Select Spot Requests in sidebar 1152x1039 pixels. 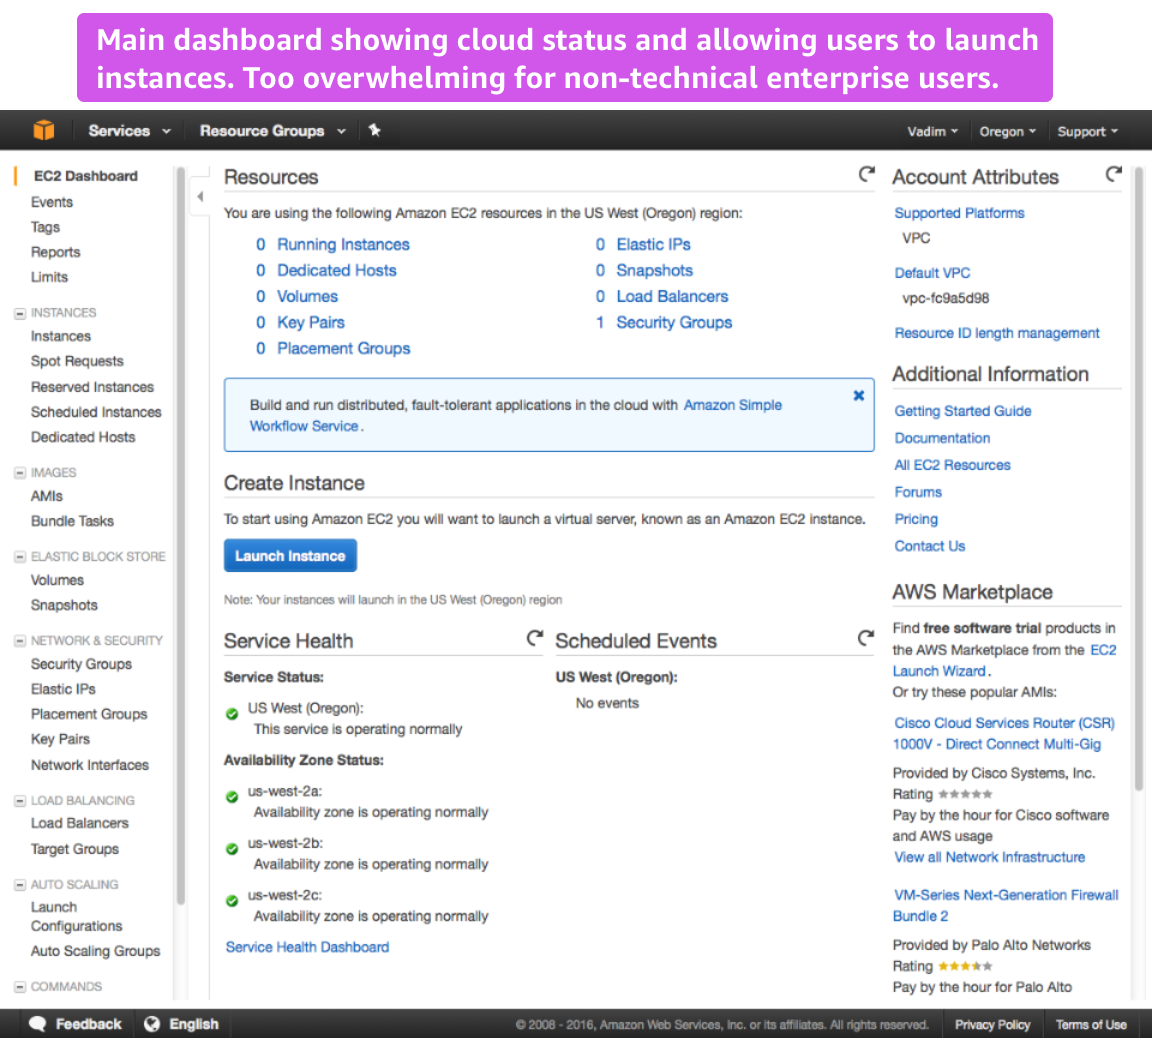pos(77,361)
